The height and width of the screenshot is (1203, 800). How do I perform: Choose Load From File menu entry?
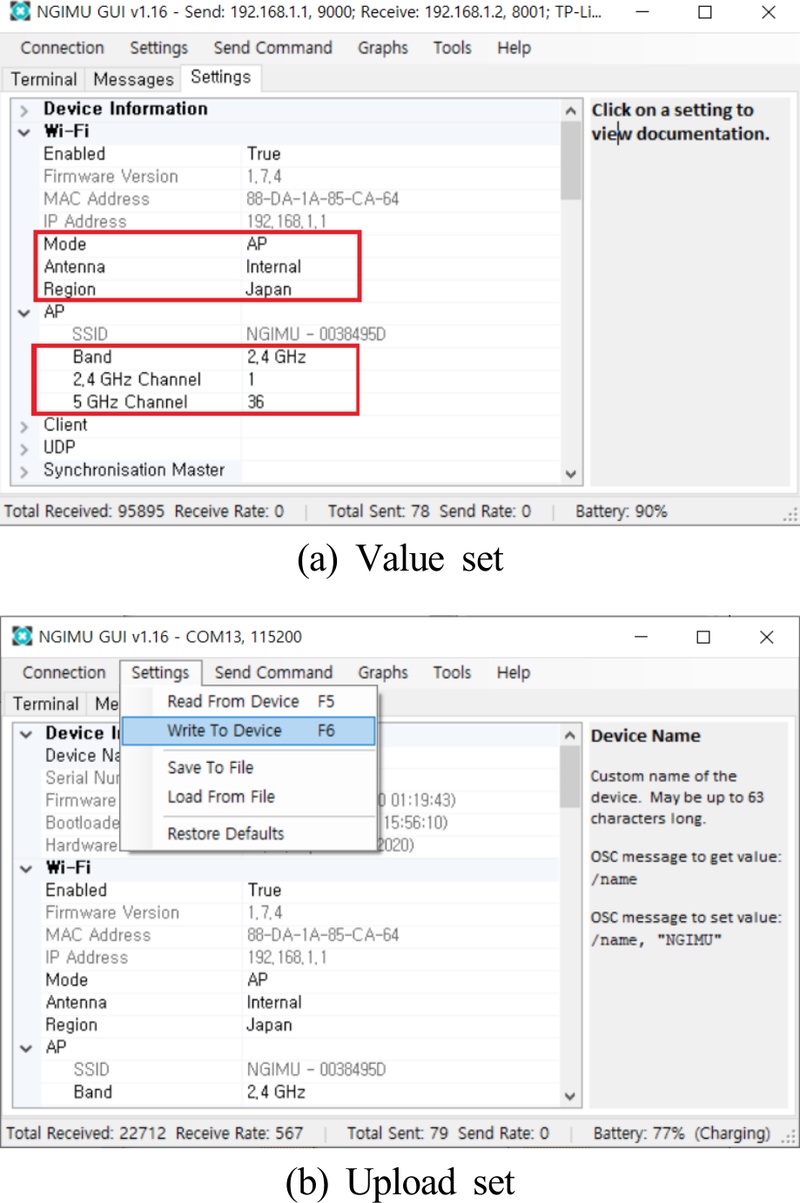pyautogui.click(x=248, y=797)
